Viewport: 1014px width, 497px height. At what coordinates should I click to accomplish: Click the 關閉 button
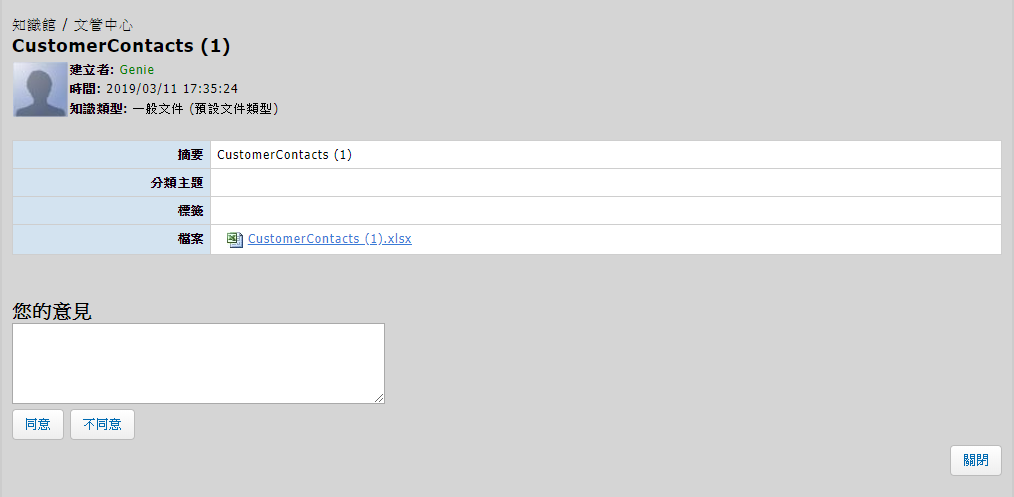click(975, 460)
